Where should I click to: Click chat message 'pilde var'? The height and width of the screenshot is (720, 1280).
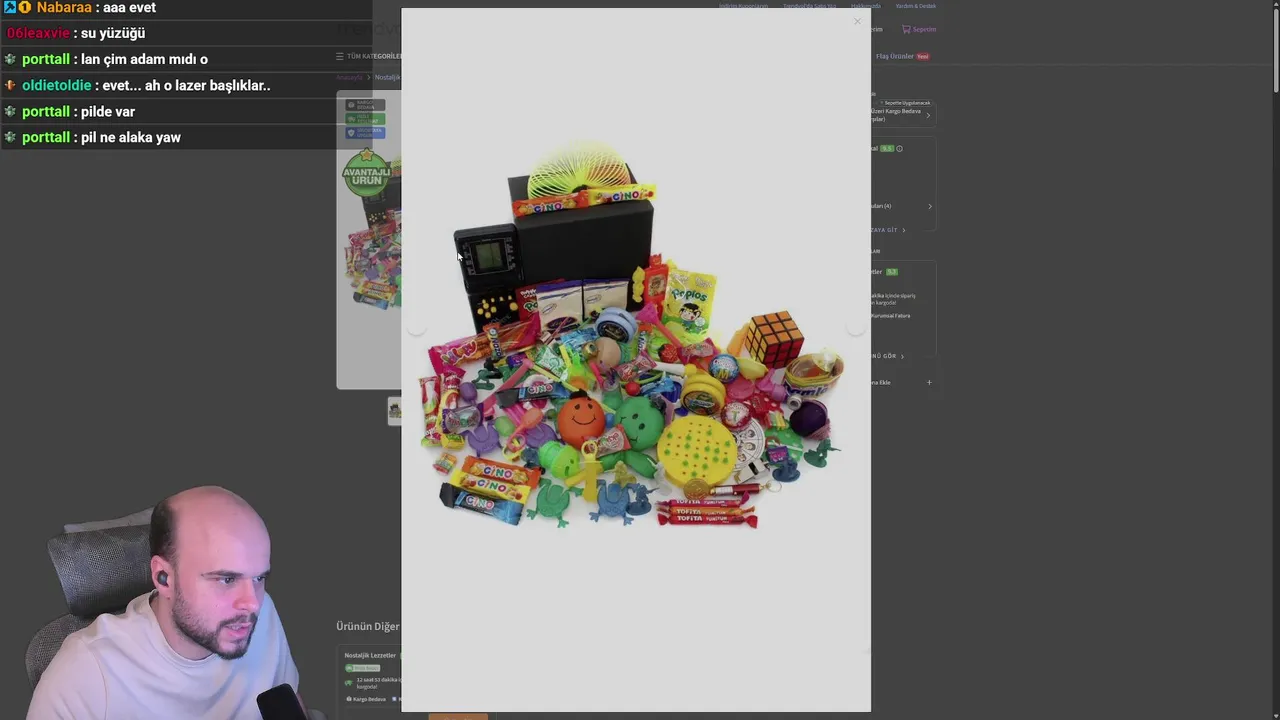(108, 111)
